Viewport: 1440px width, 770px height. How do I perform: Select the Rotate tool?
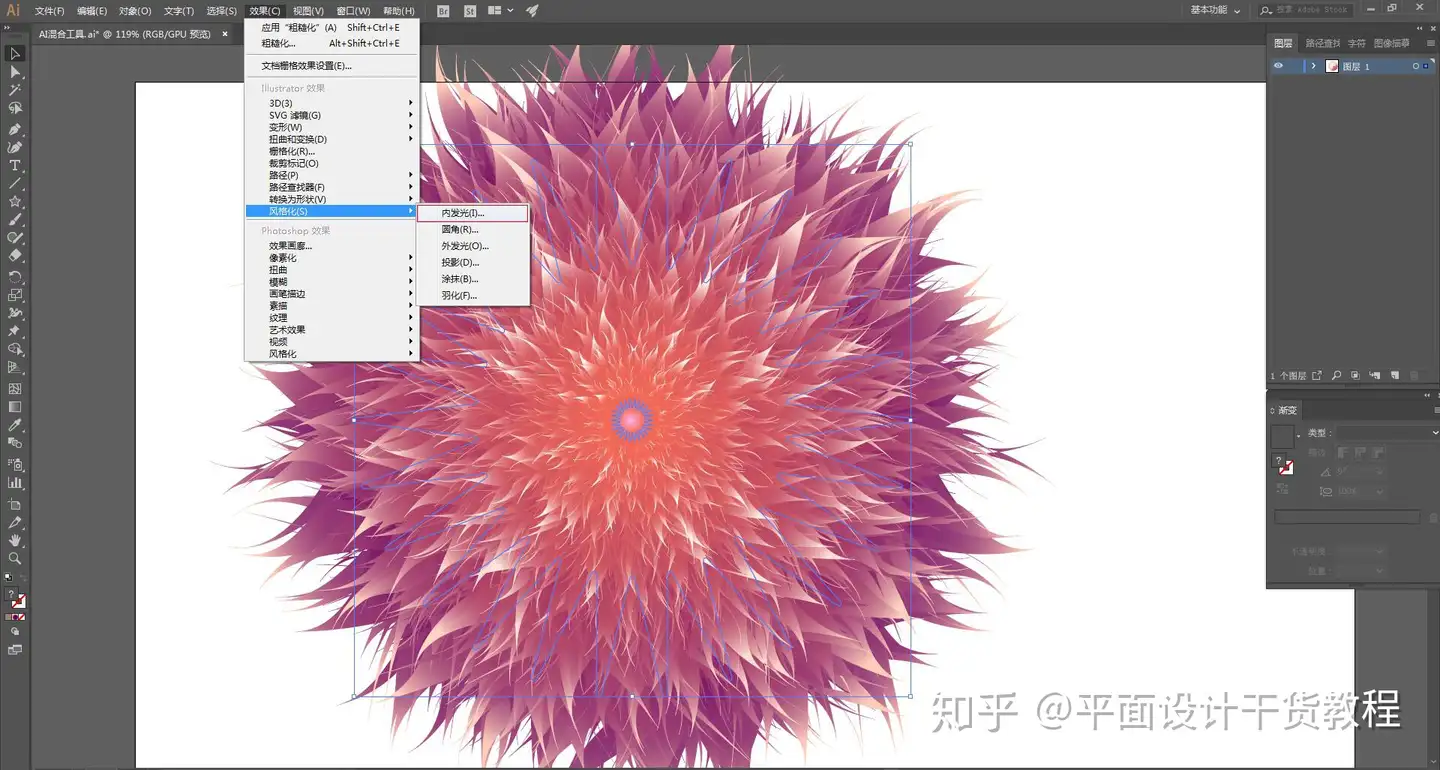tap(15, 277)
